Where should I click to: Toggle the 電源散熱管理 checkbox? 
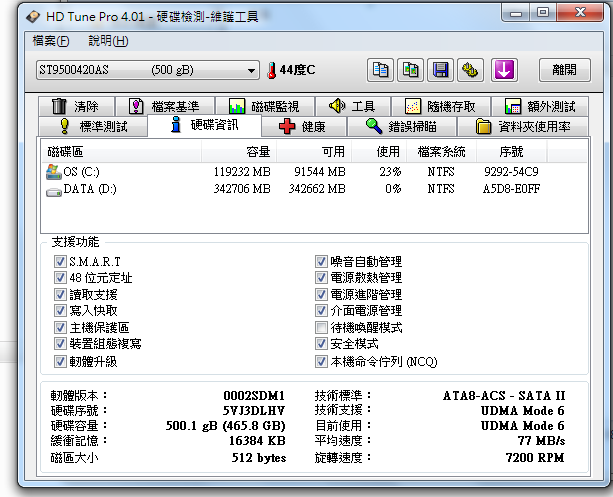tap(321, 278)
